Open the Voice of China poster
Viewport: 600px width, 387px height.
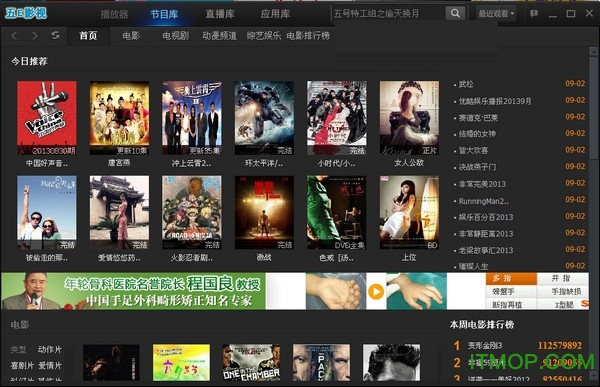(x=47, y=118)
